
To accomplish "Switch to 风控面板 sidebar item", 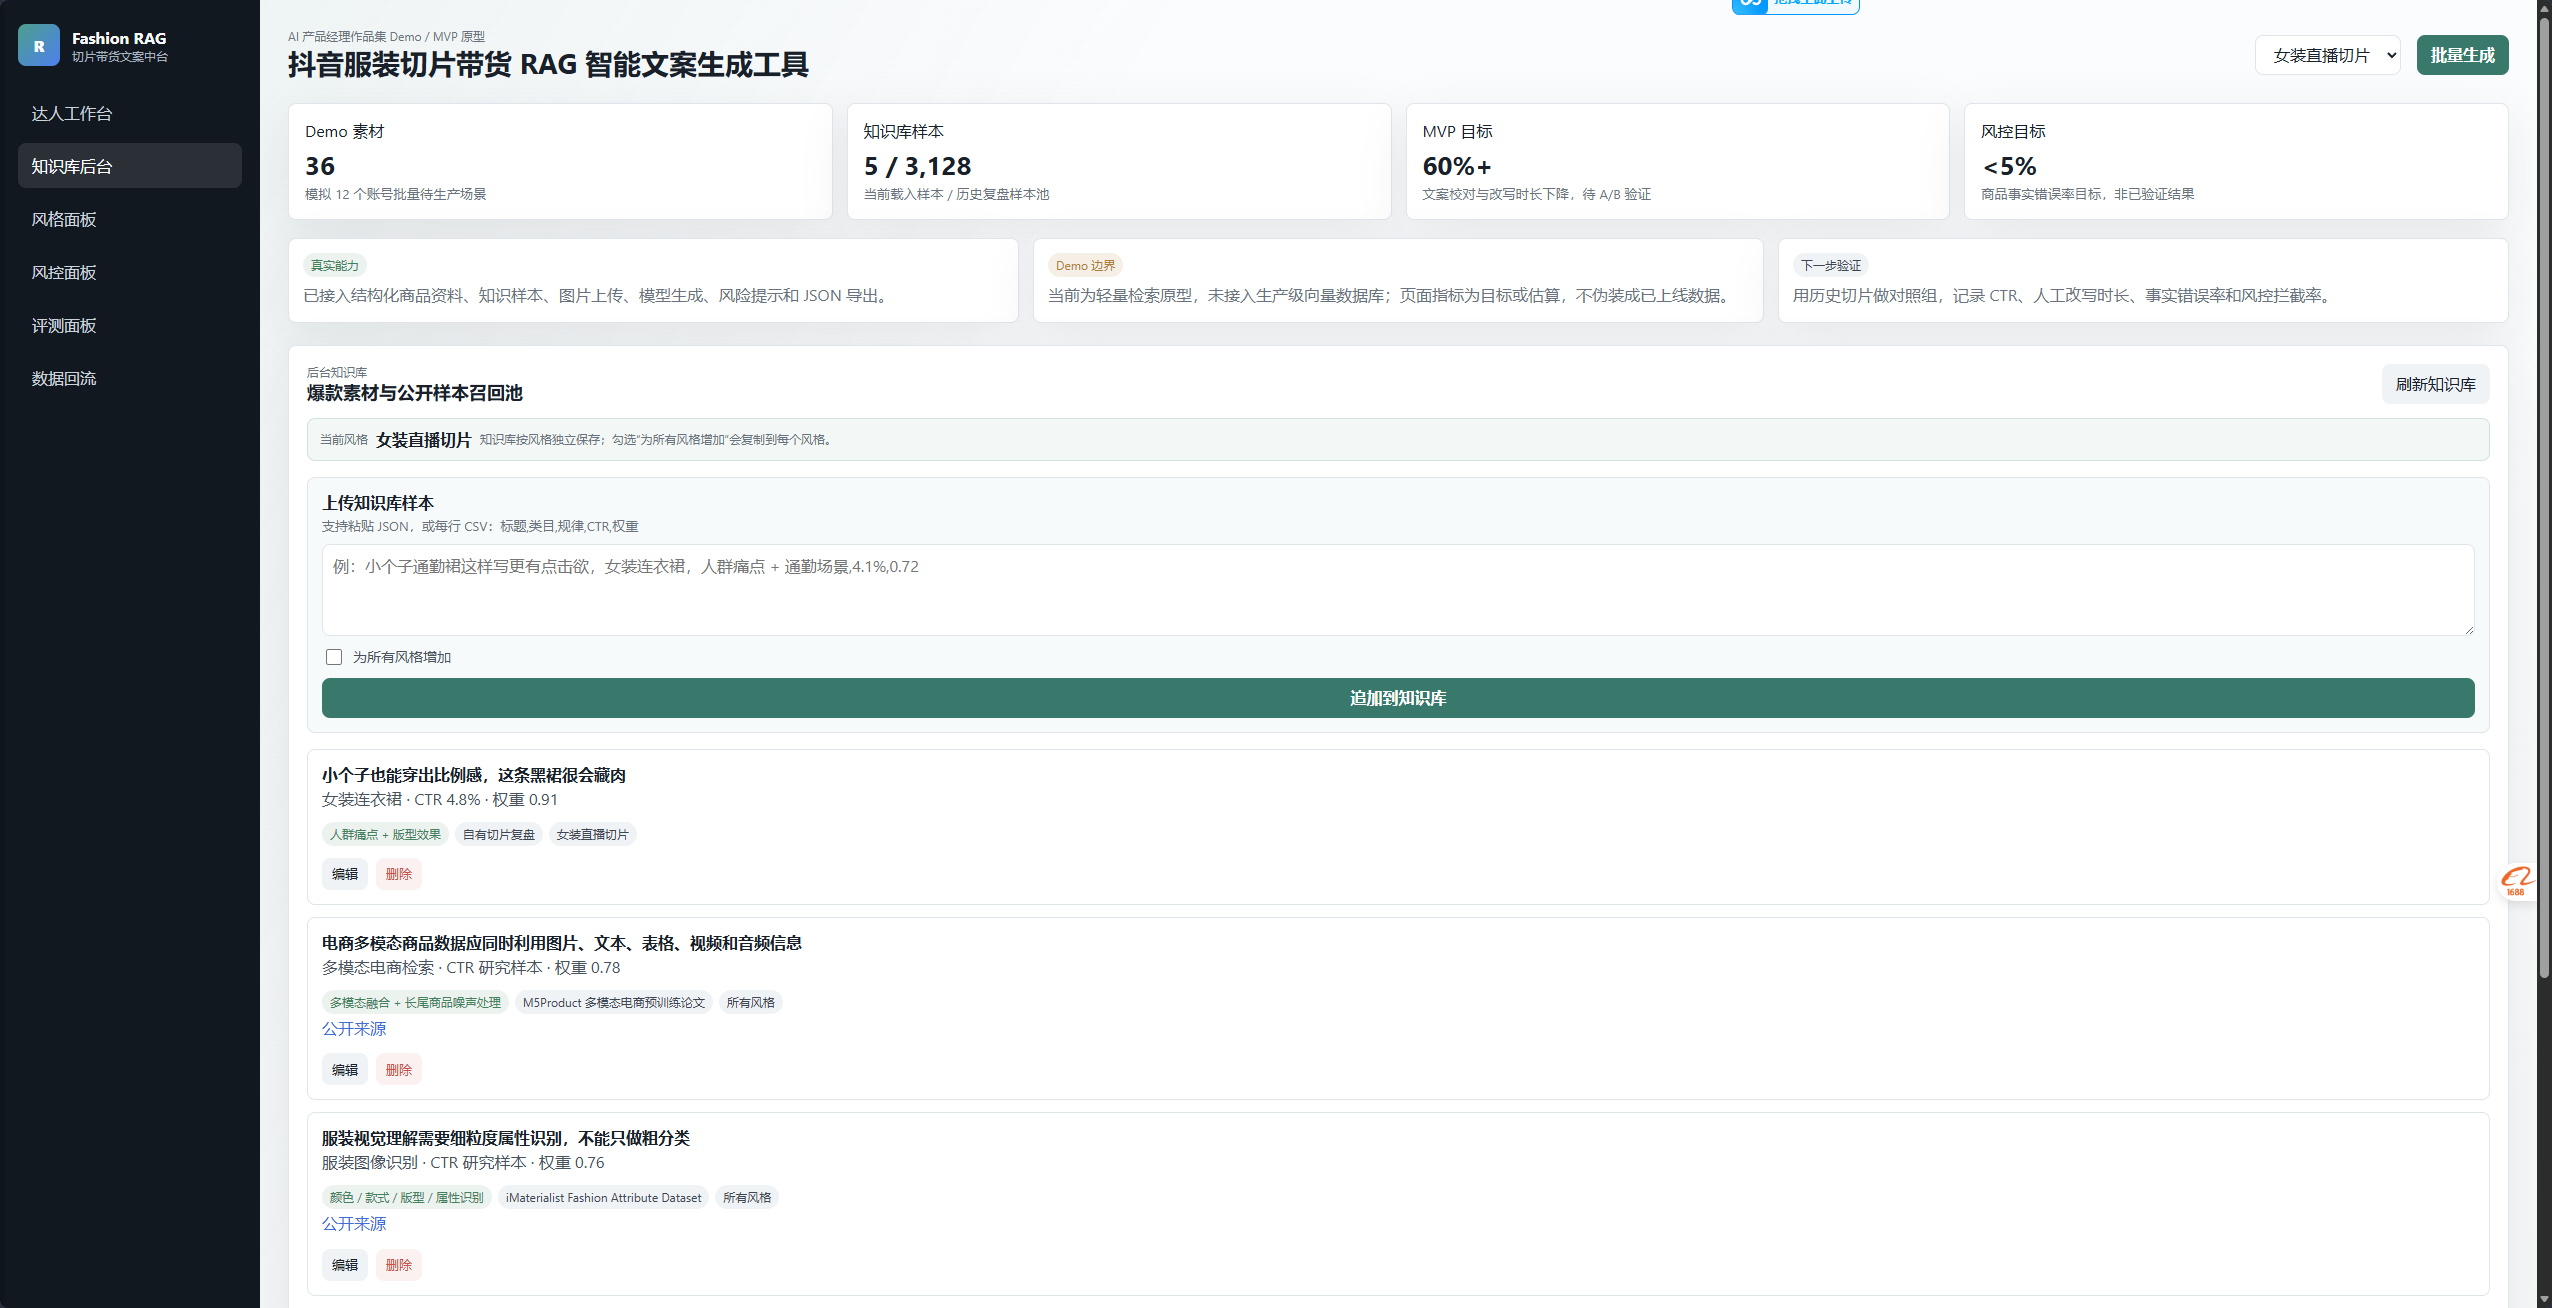I will click(130, 272).
